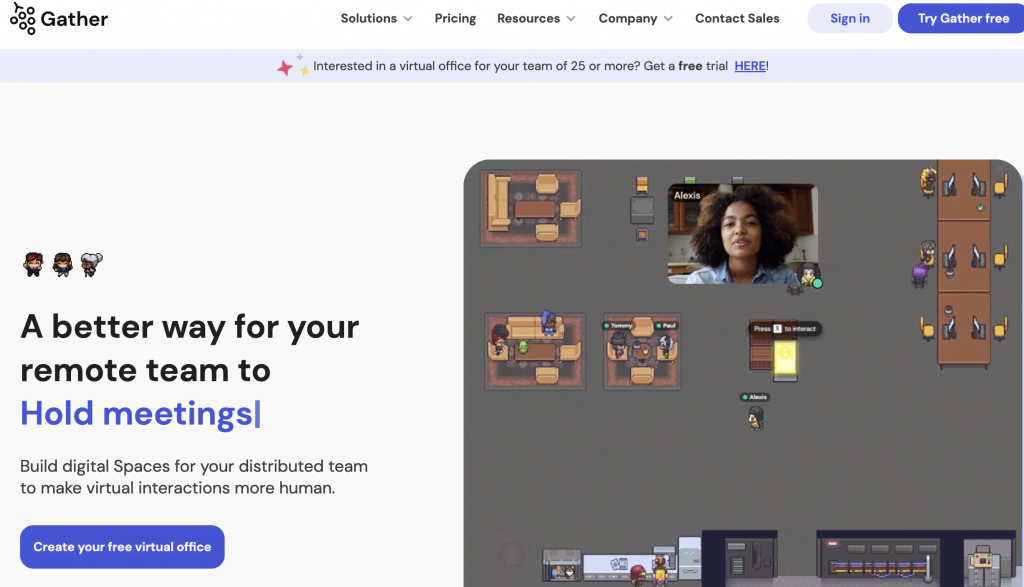The image size is (1024, 587).
Task: Open the Solutions dropdown
Action: 369,18
